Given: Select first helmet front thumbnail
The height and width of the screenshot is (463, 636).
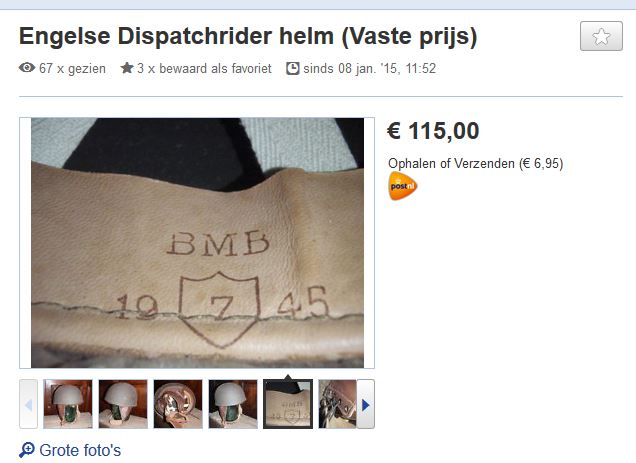Looking at the screenshot, I should pos(68,404).
